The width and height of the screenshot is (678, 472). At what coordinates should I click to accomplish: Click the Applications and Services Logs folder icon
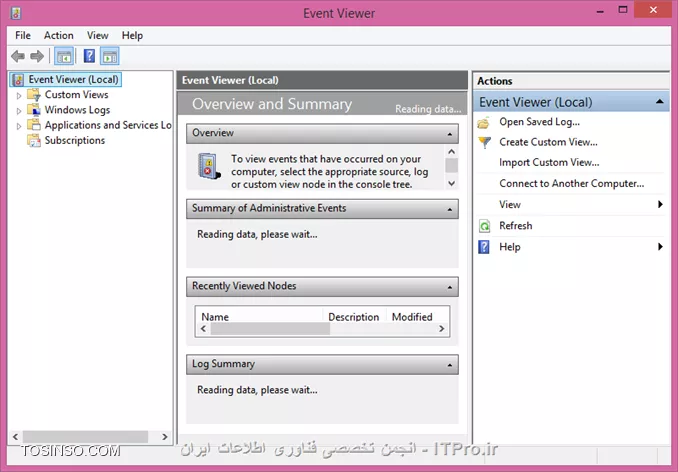34,125
